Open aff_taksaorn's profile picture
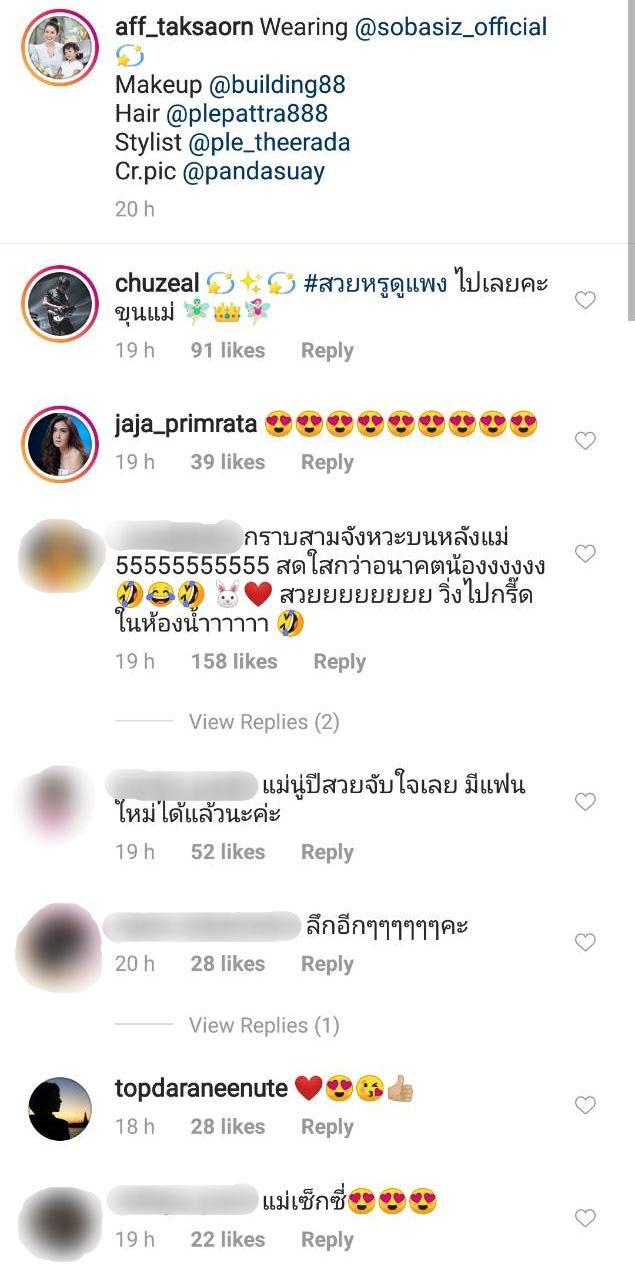This screenshot has width=635, height=1281. tap(60, 48)
